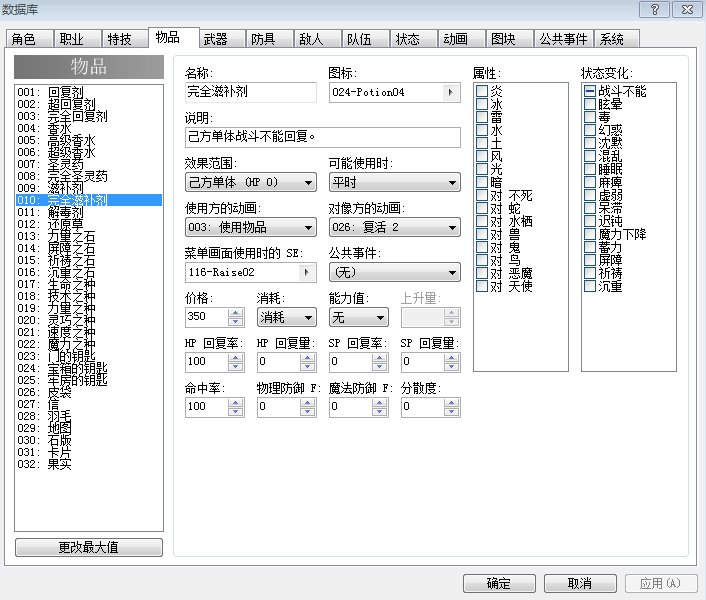Screen dimensions: 706x600
Task: Open the 对像方的动画 dropdown
Action: (395, 227)
